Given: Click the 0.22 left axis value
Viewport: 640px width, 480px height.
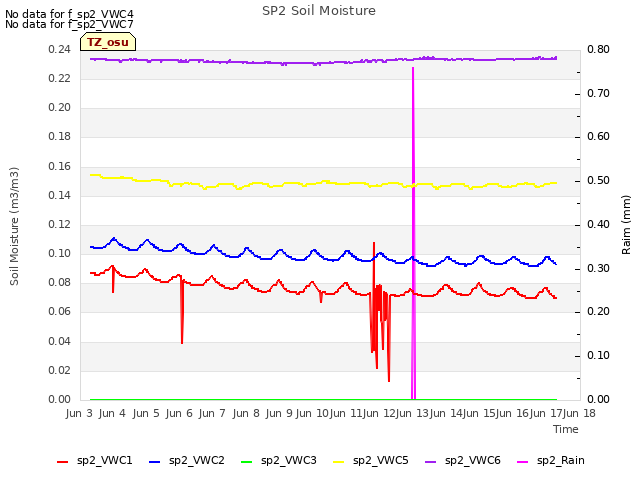Looking at the screenshot, I should click(59, 78).
